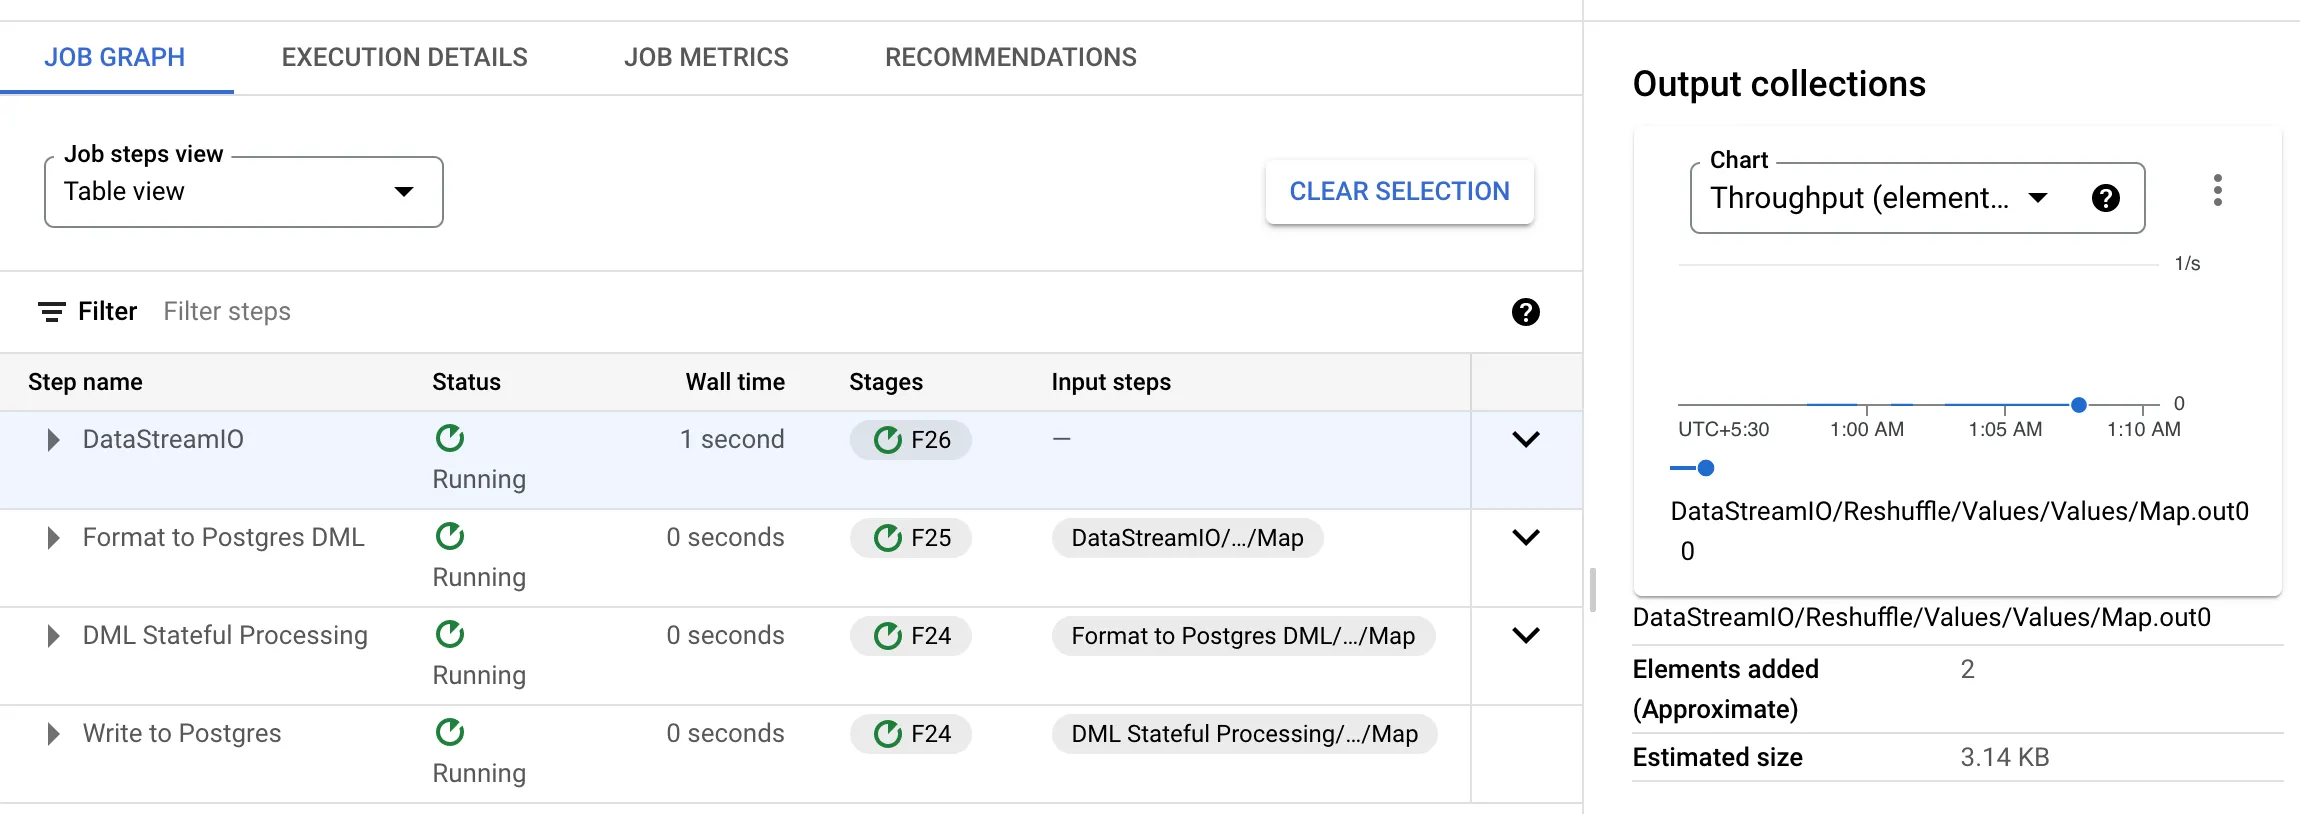This screenshot has width=2300, height=814.
Task: Click the Clear Selection button
Action: [1399, 191]
